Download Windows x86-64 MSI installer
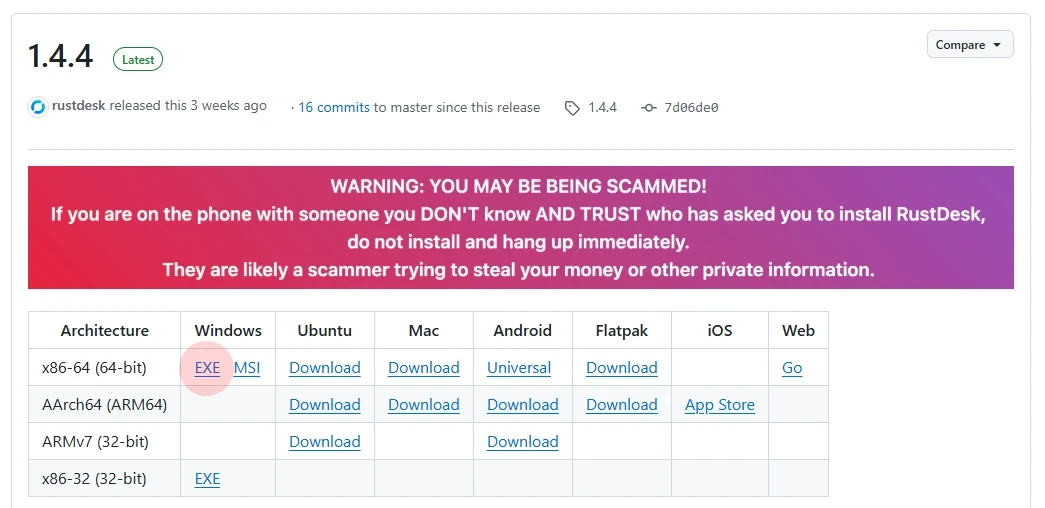The height and width of the screenshot is (508, 1045). click(247, 368)
